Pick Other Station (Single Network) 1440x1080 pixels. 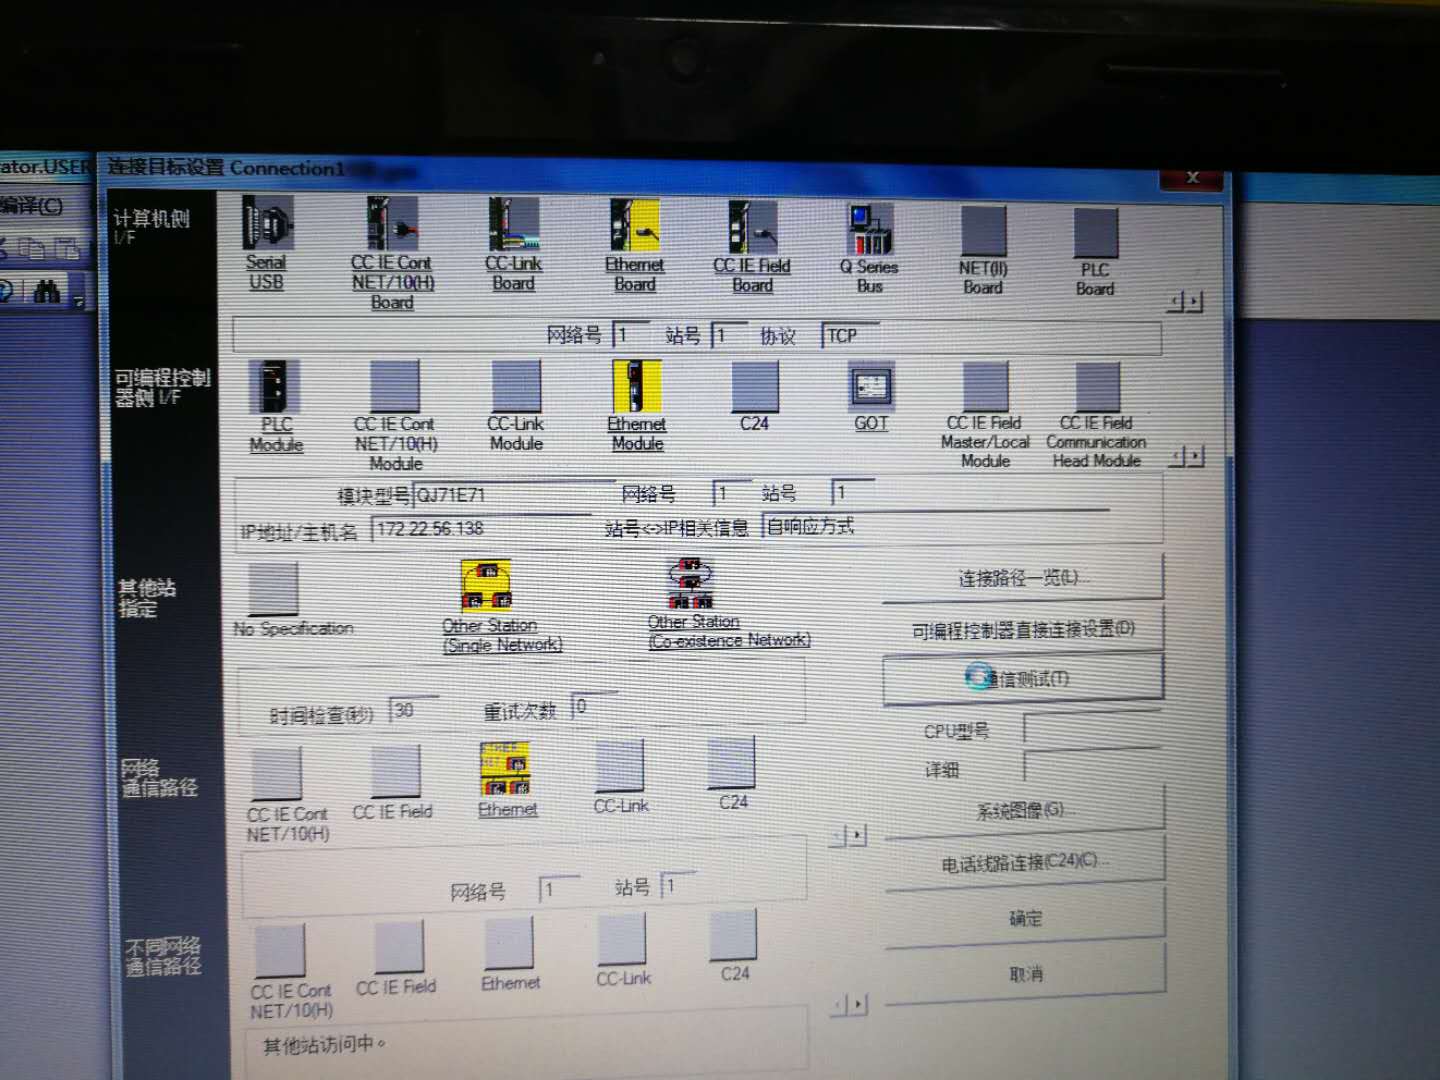coord(487,586)
